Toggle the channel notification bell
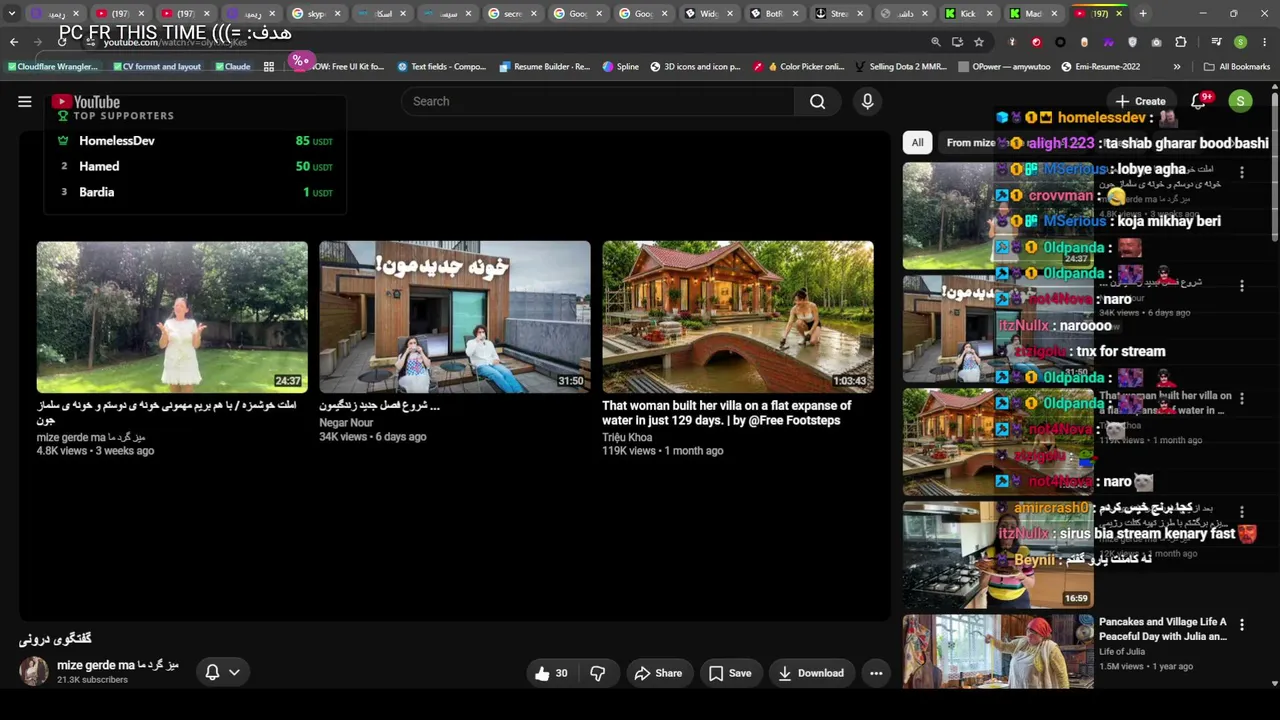This screenshot has height=720, width=1280. click(x=212, y=672)
